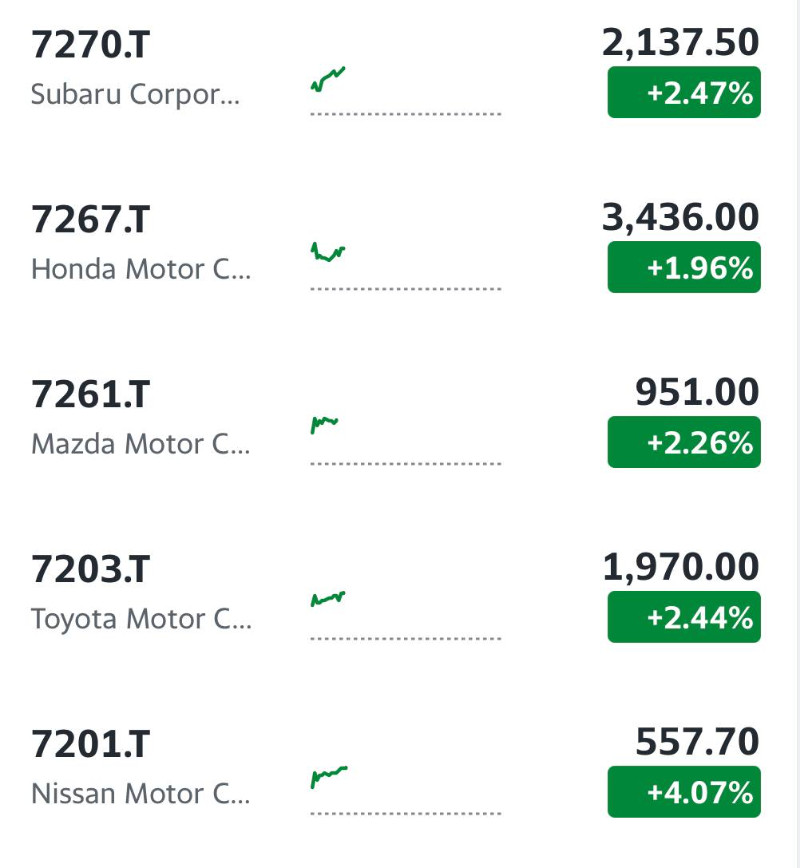Select Mazda Motor company name
Image resolution: width=800 pixels, height=868 pixels.
141,444
